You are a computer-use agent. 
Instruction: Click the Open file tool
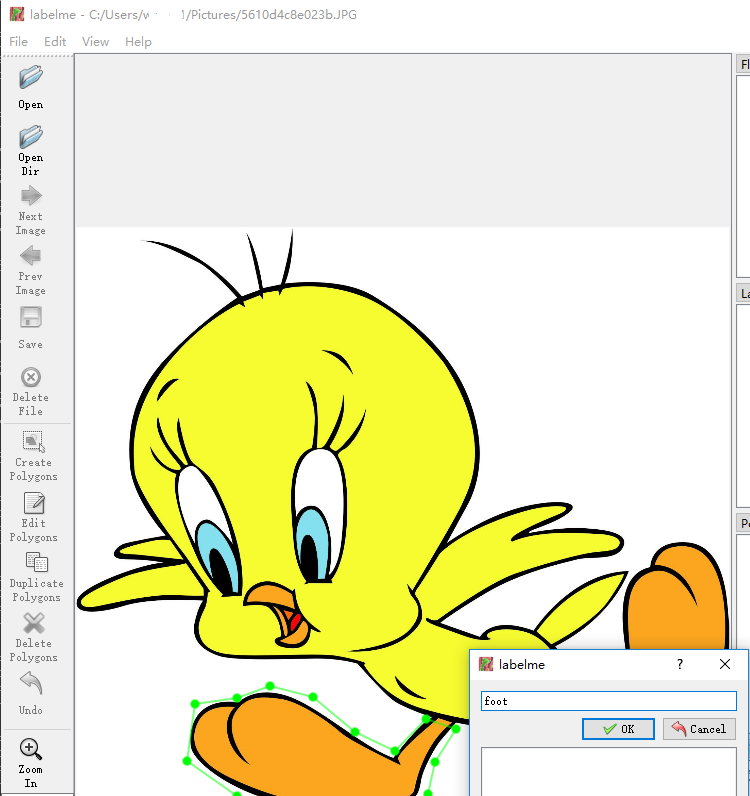tap(30, 87)
